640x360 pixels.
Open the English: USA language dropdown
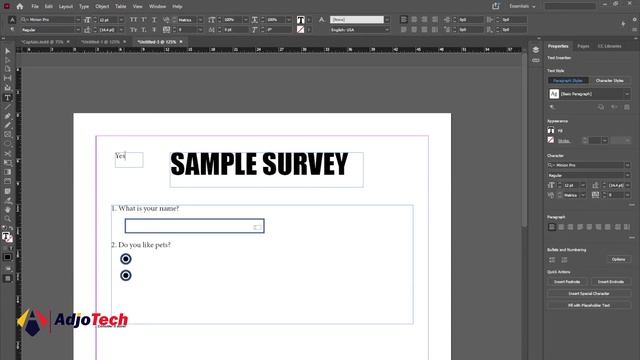(x=387, y=30)
